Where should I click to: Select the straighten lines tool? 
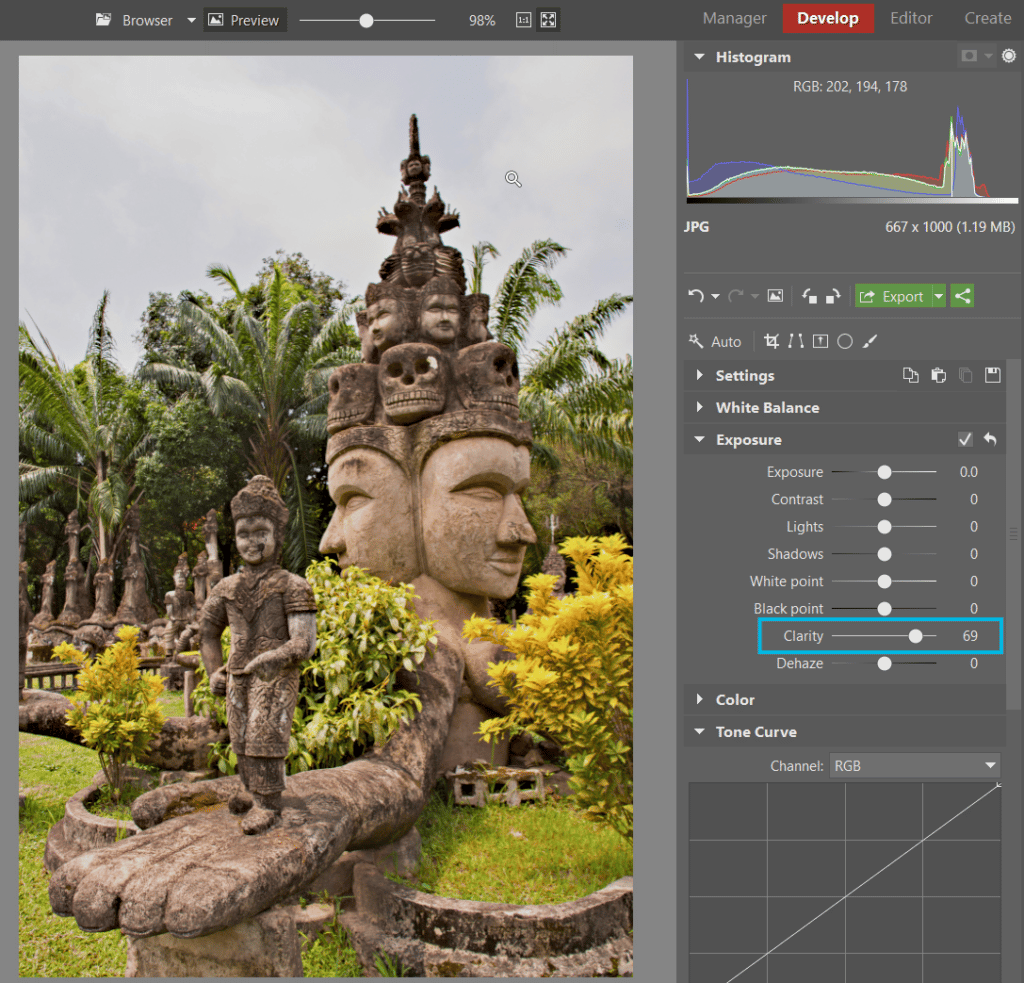click(x=796, y=341)
